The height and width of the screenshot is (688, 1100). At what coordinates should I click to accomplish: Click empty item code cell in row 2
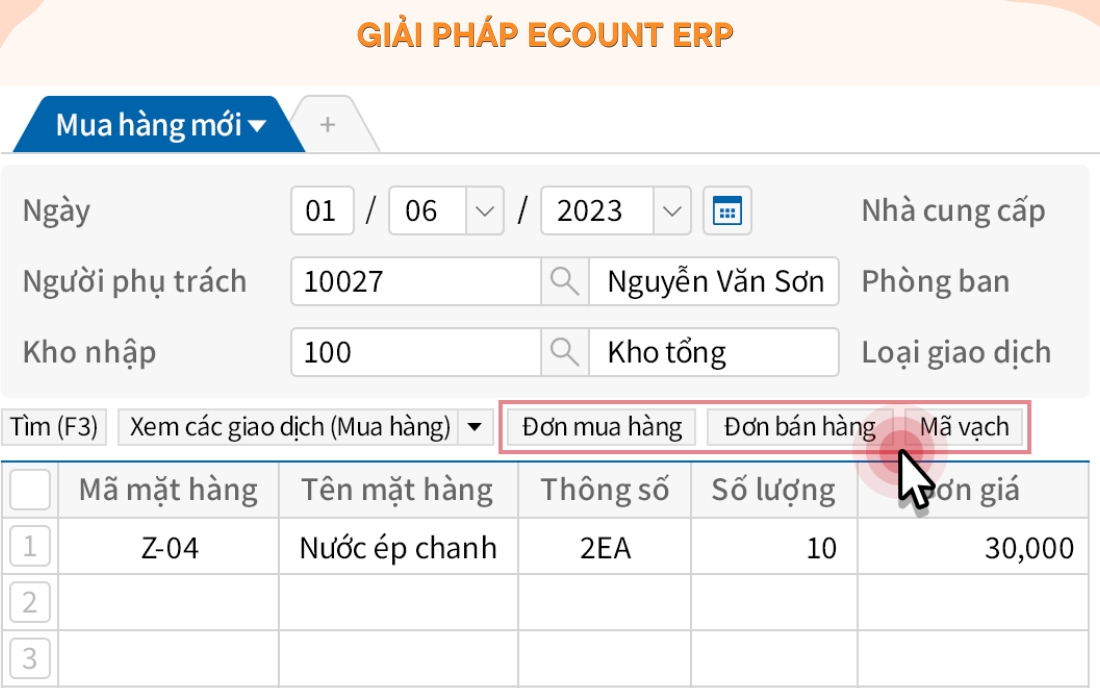tap(168, 602)
